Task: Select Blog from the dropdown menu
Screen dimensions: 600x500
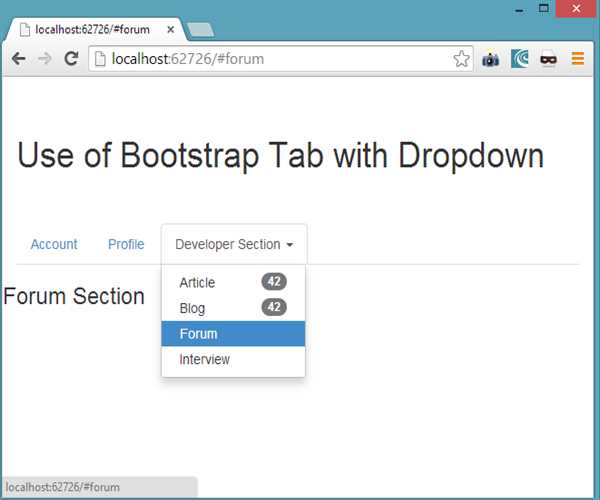Action: [192, 308]
